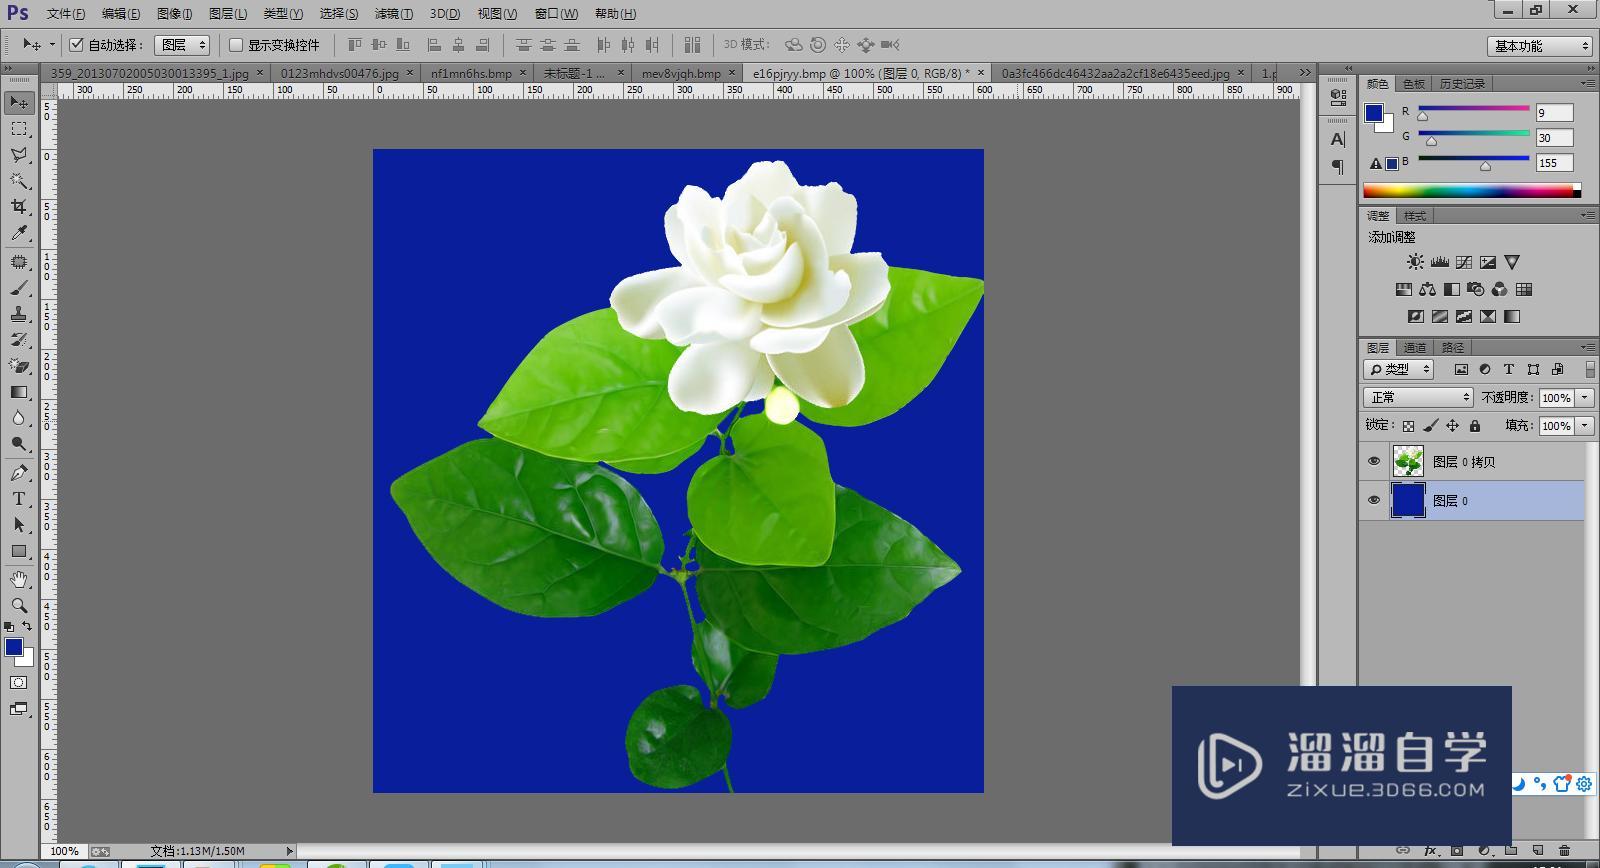Toggle lock all for layer
The image size is (1600, 868).
pos(1475,425)
